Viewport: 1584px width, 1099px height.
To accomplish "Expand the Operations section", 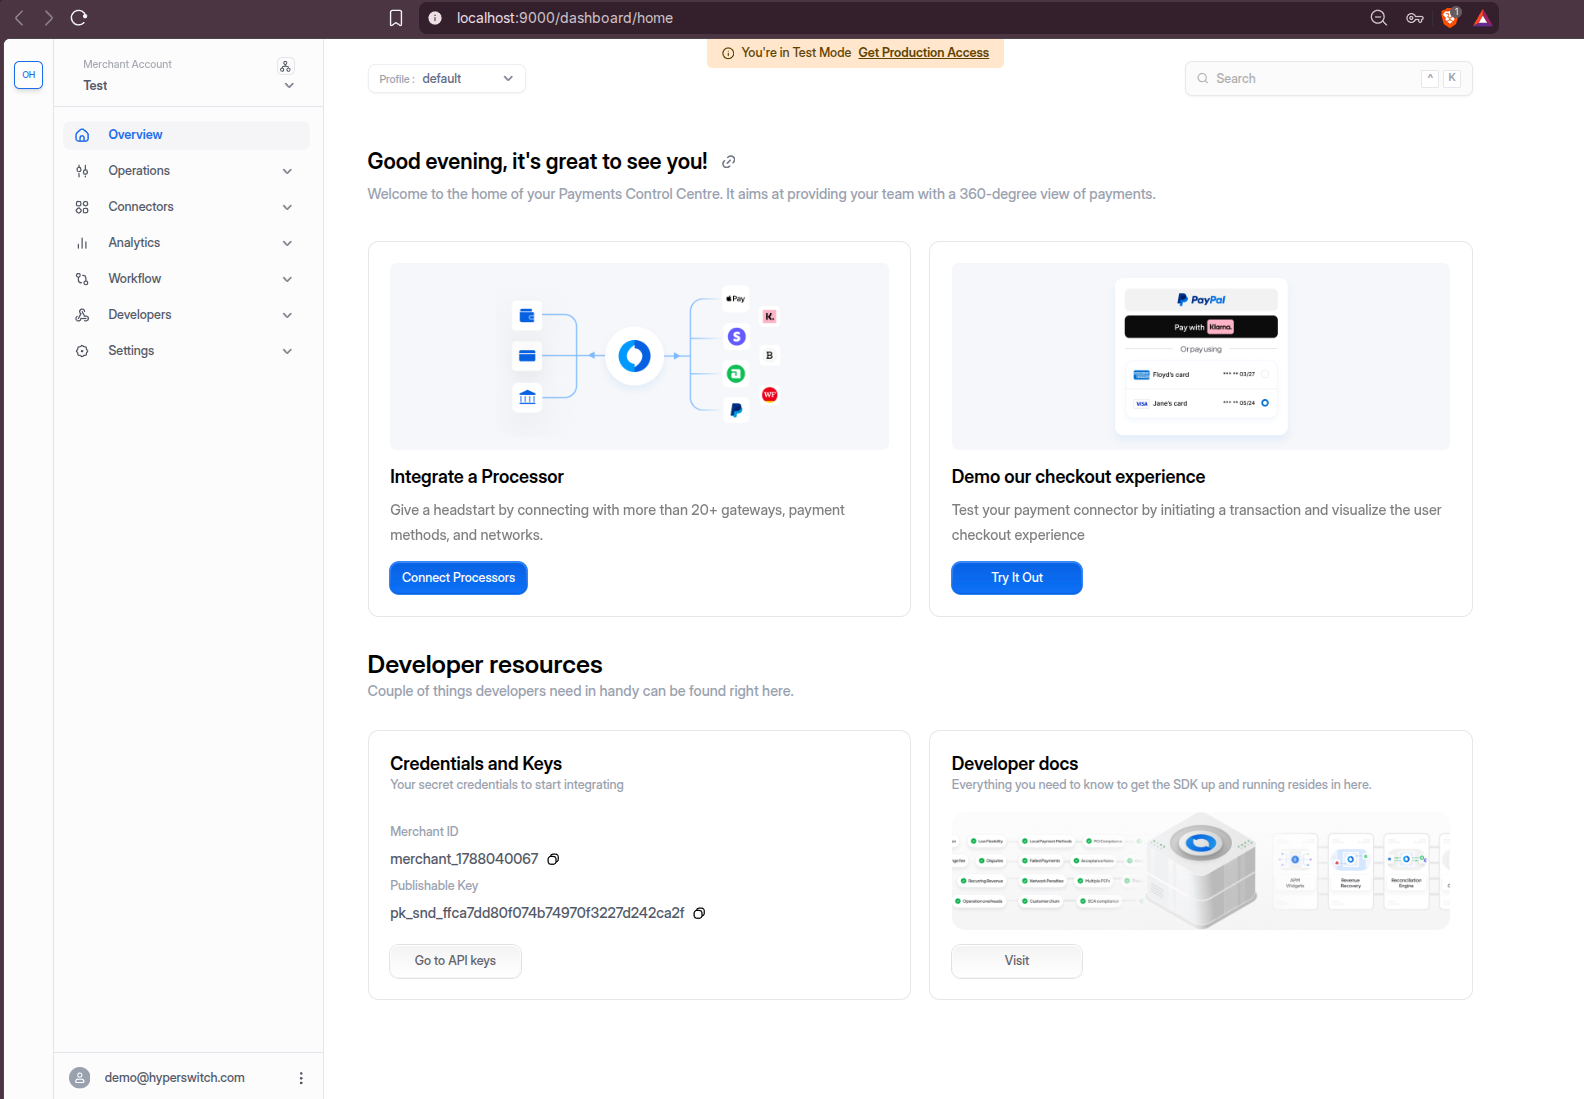I will click(287, 171).
